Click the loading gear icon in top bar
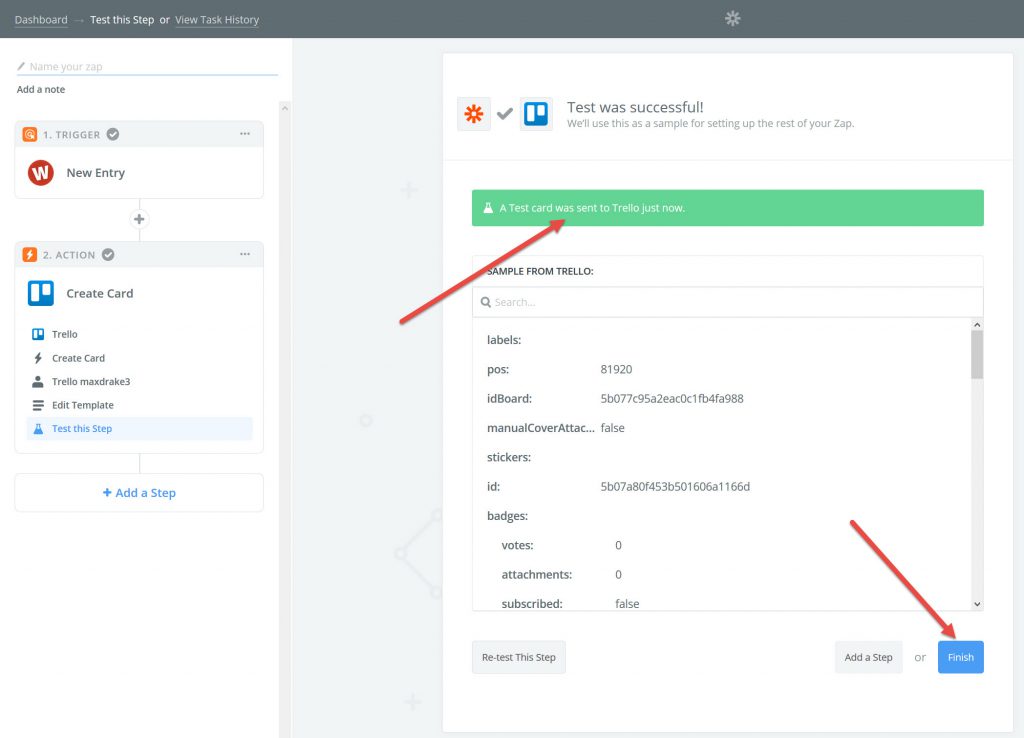Viewport: 1024px width, 738px height. point(733,18)
